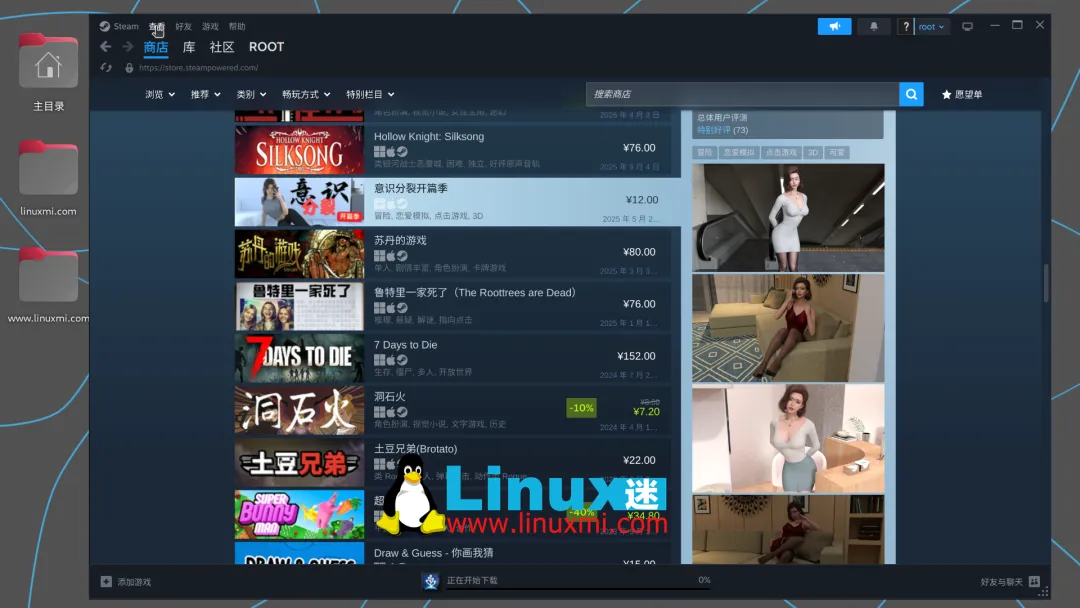Click the 3D tag
Image resolution: width=1080 pixels, height=608 pixels.
coord(813,152)
